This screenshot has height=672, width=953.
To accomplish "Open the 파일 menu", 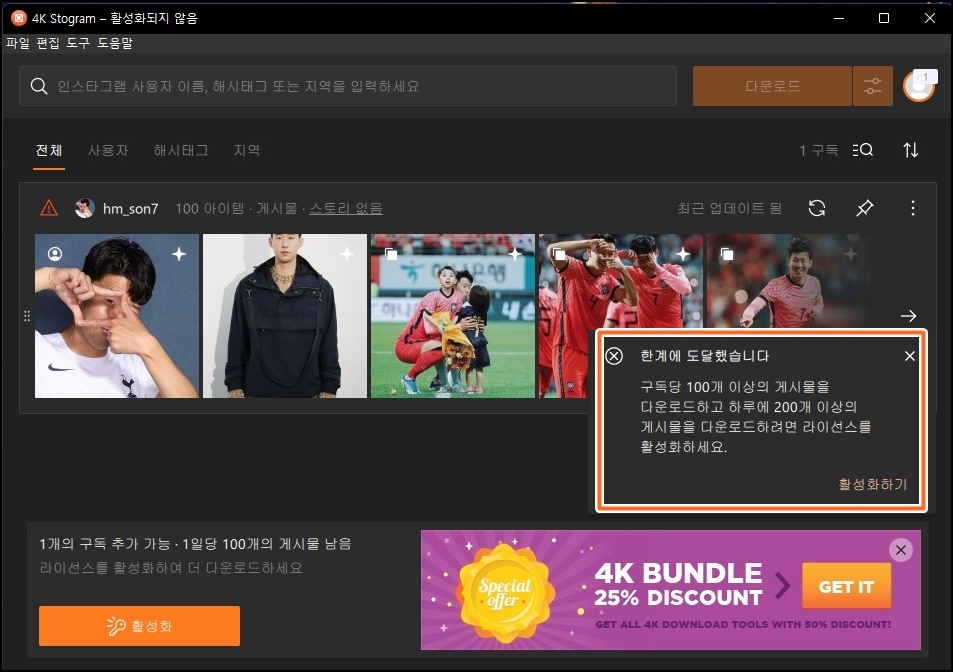I will [x=18, y=43].
